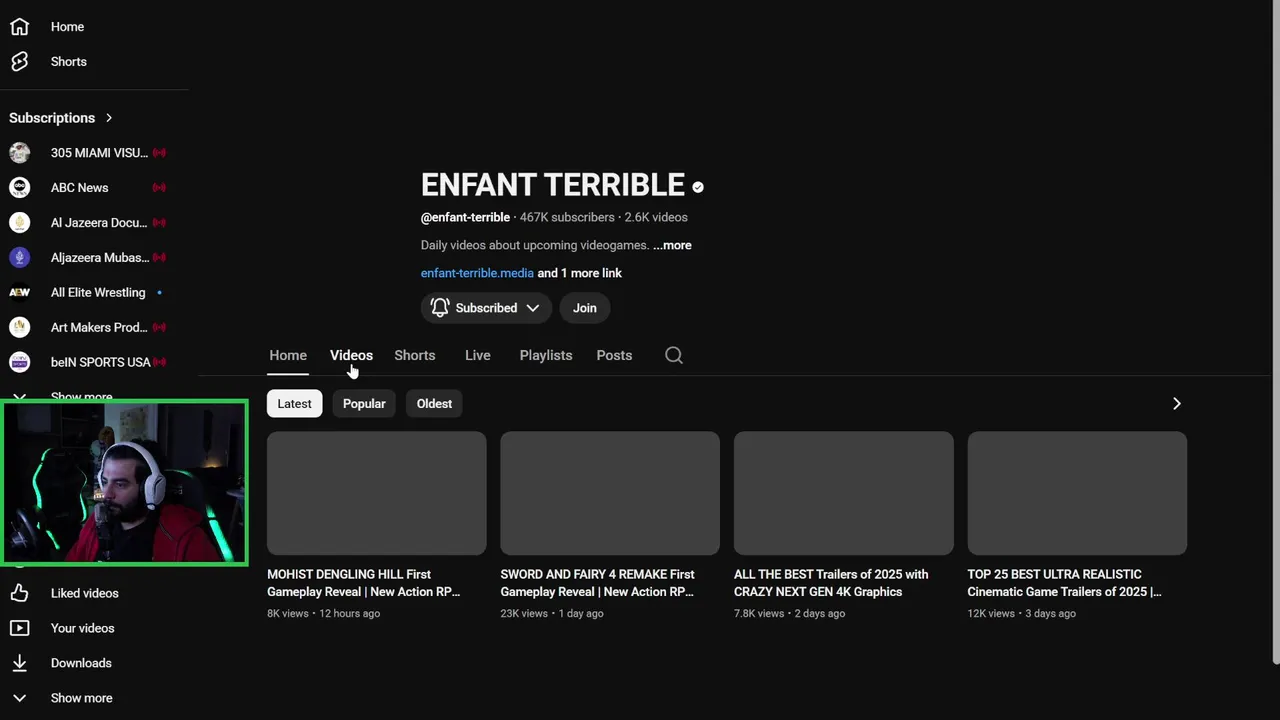Click the verified checkmark badge
This screenshot has height=720, width=1280.
(698, 187)
